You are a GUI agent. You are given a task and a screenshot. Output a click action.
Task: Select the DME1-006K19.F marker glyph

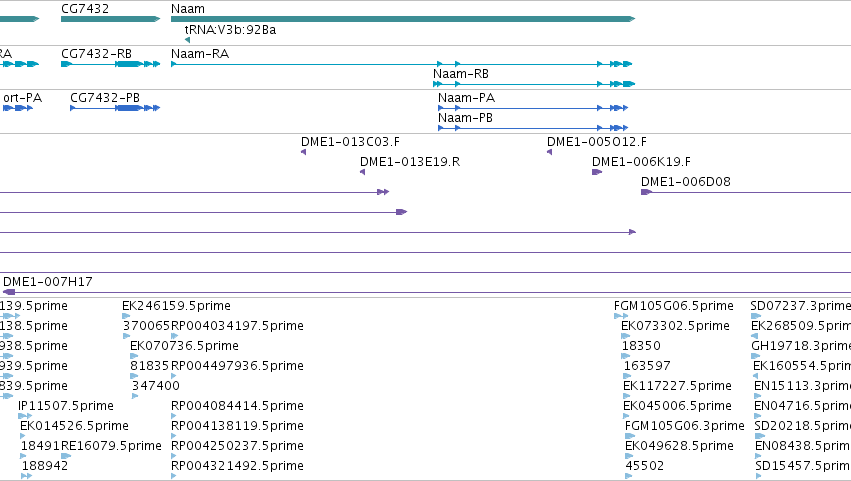tap(597, 172)
